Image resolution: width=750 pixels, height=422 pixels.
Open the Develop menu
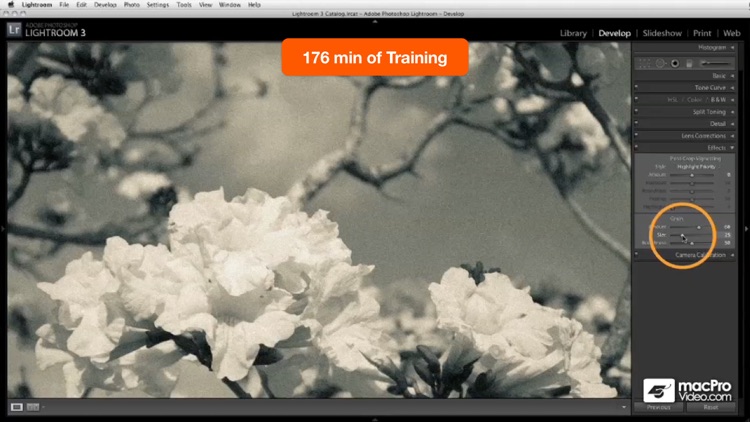coord(105,5)
